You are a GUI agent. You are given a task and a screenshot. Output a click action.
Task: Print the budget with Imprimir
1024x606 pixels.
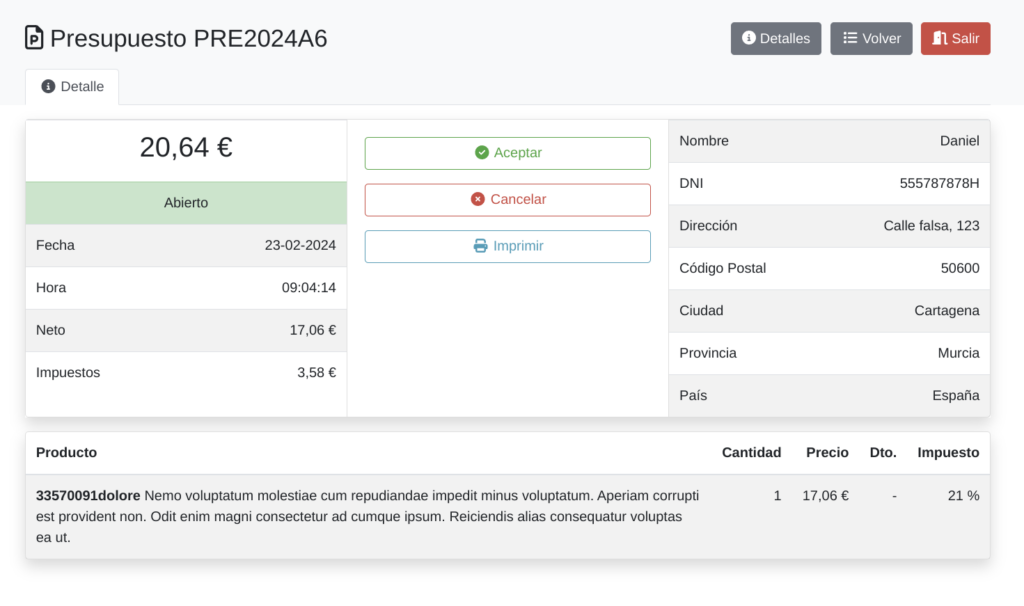507,246
